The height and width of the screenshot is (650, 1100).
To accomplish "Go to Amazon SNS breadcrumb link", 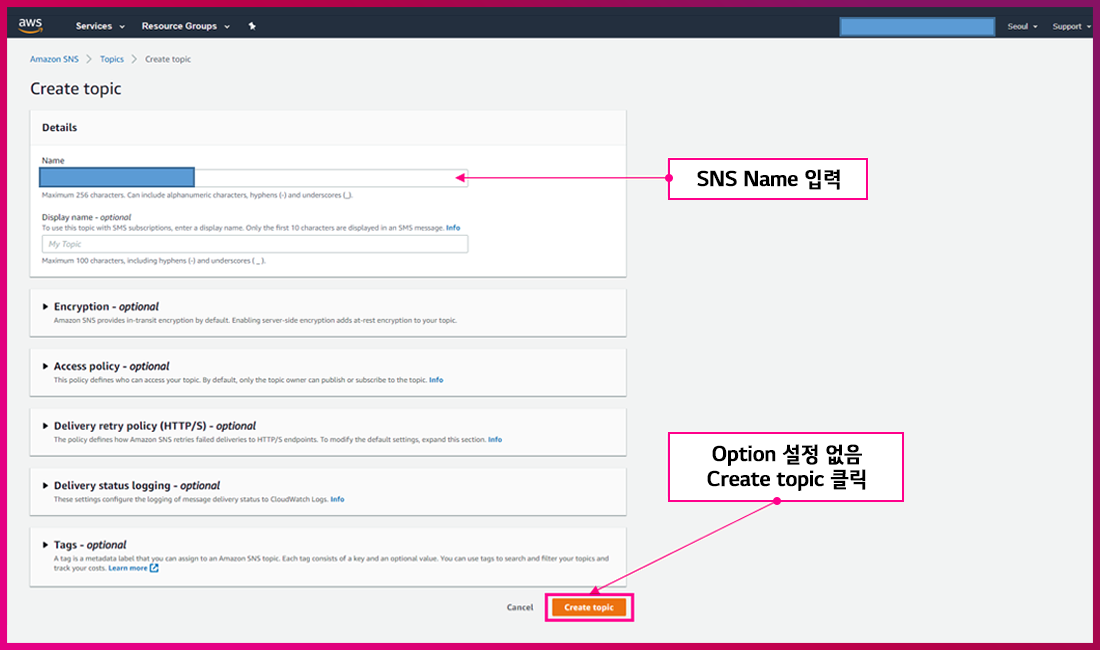I will click(54, 59).
